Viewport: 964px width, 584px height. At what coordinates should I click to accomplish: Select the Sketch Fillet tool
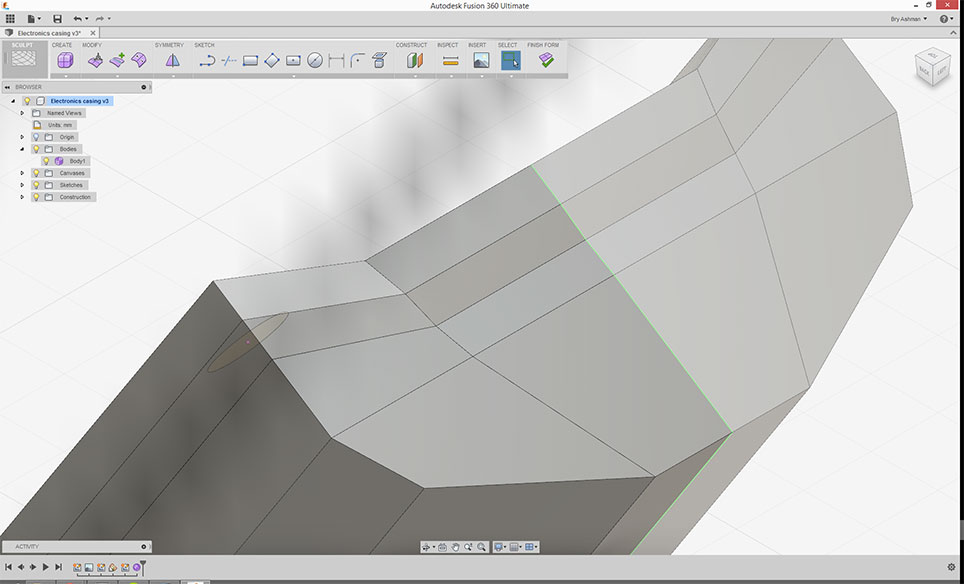pos(358,60)
